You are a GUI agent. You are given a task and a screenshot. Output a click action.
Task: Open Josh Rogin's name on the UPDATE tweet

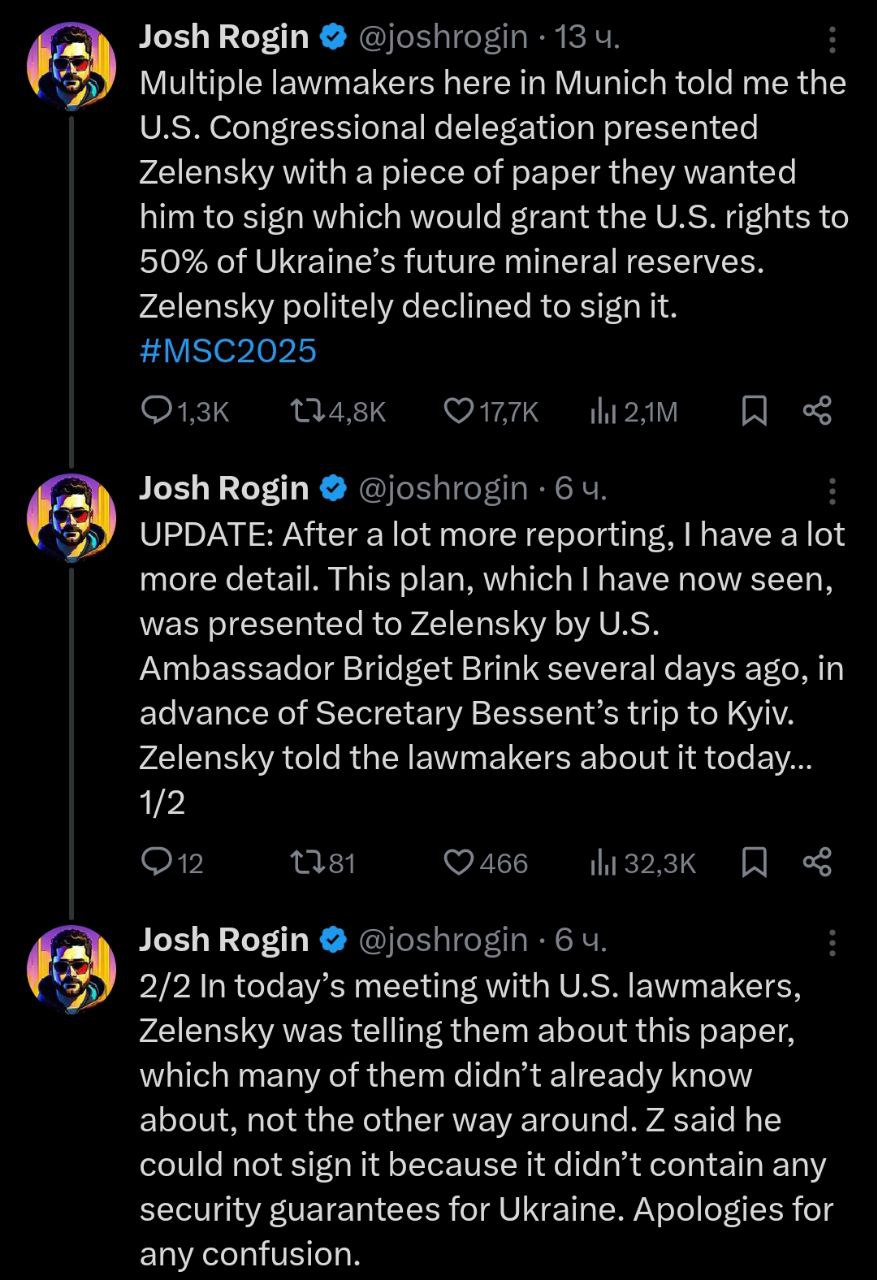(224, 488)
